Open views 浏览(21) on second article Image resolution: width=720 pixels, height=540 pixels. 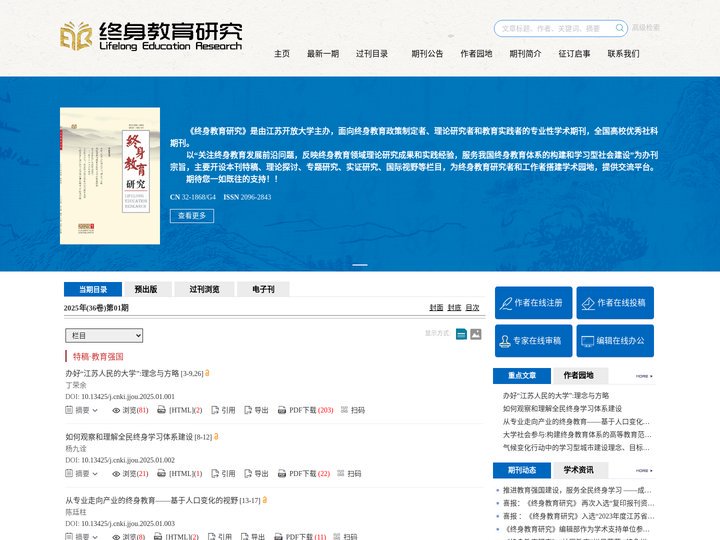(130, 473)
